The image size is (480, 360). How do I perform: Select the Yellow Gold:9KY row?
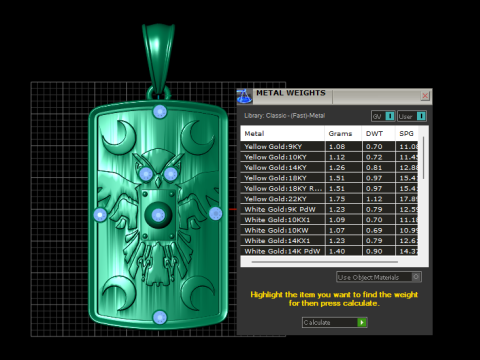point(329,146)
